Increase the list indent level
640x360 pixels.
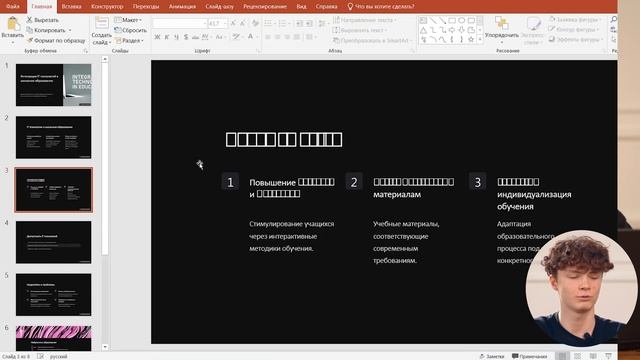click(309, 24)
